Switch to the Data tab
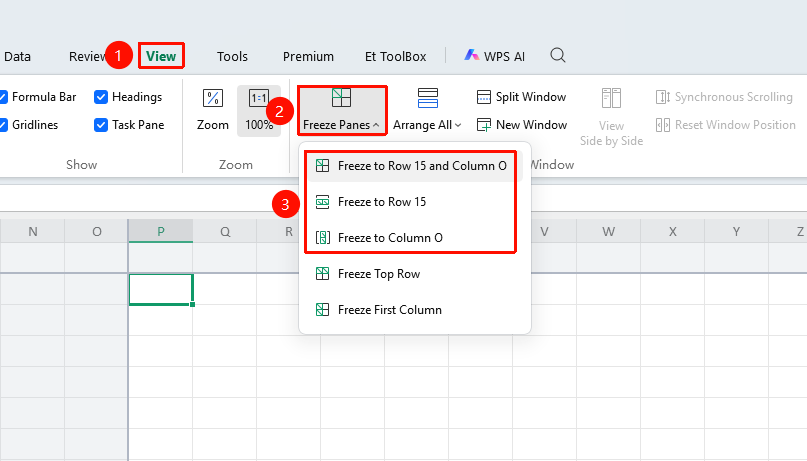 (17, 56)
